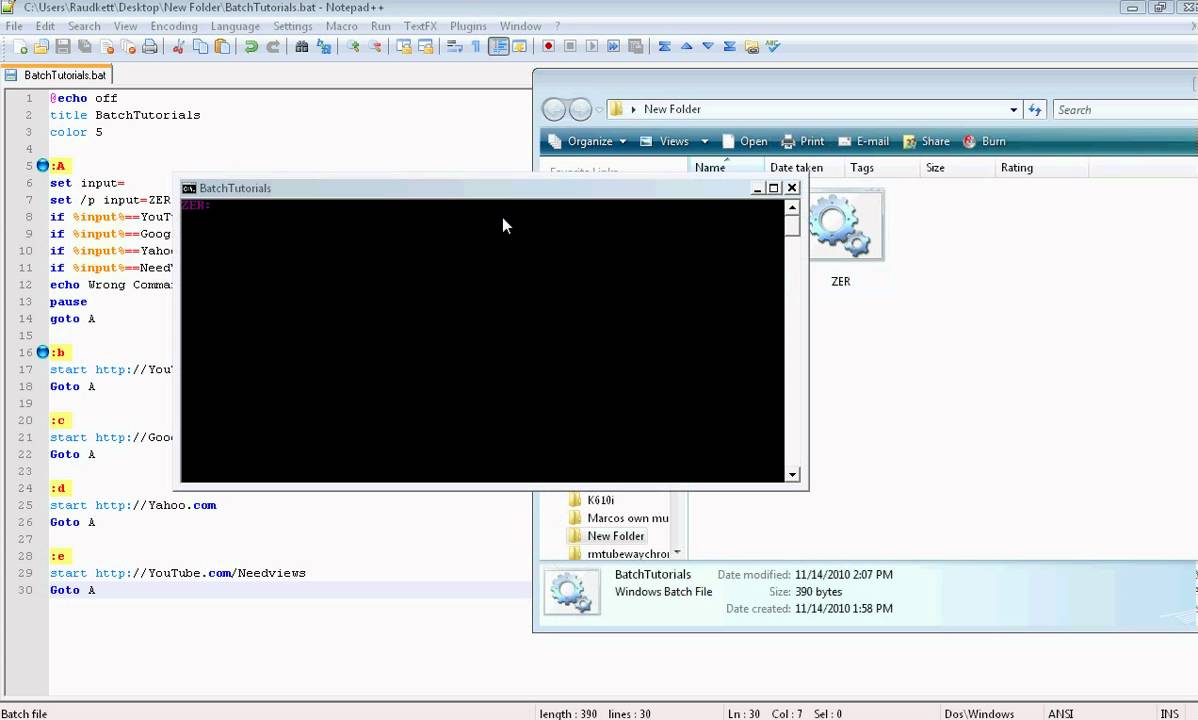Screen dimensions: 1198x720
Task: Click the Explorer refresh button
Action: [1035, 110]
